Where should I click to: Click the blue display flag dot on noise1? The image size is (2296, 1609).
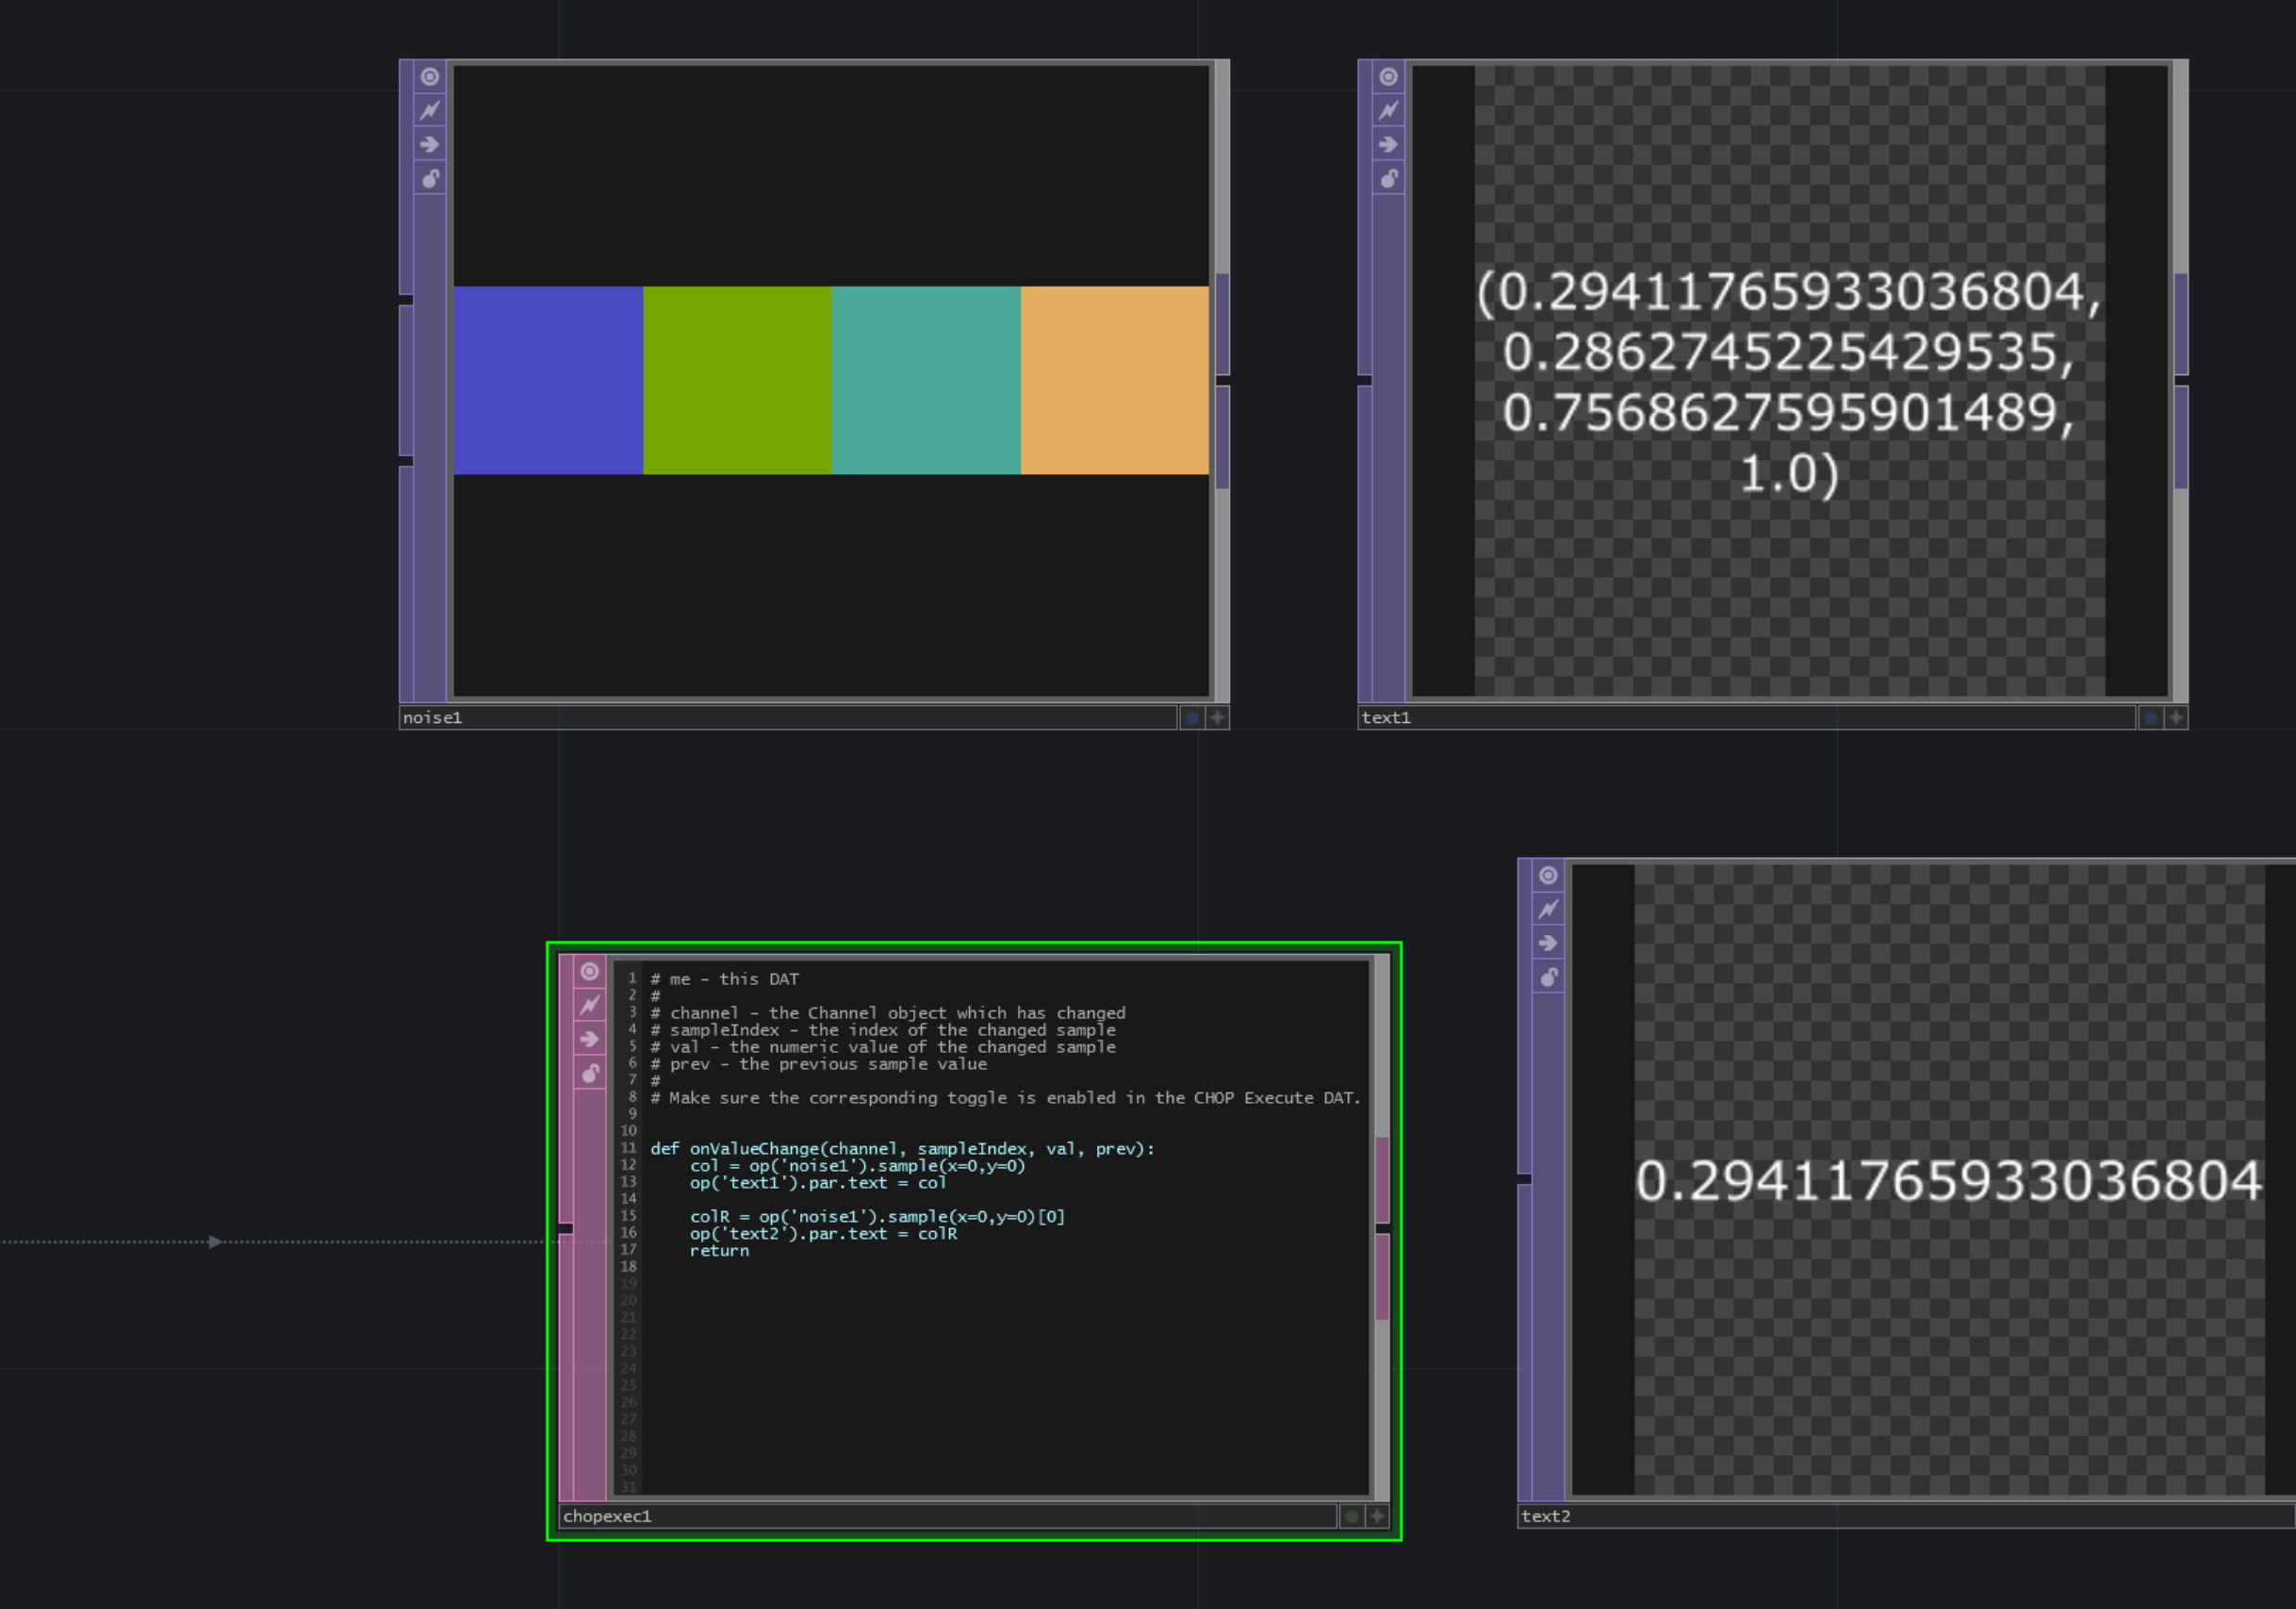click(1192, 717)
